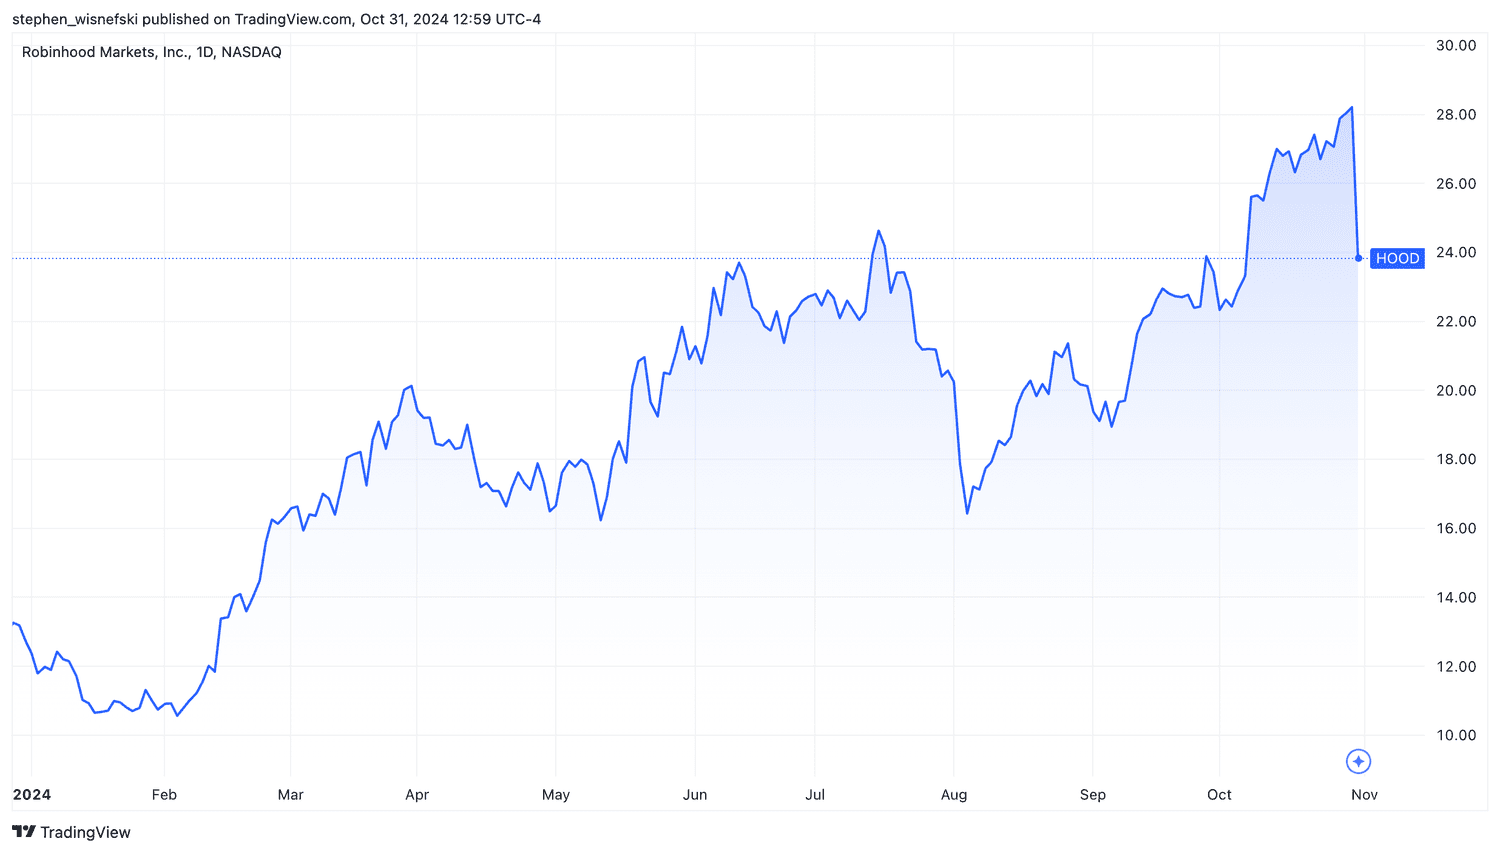This screenshot has height=853, width=1500.
Task: Click the 14.00 price axis label
Action: click(x=1456, y=597)
